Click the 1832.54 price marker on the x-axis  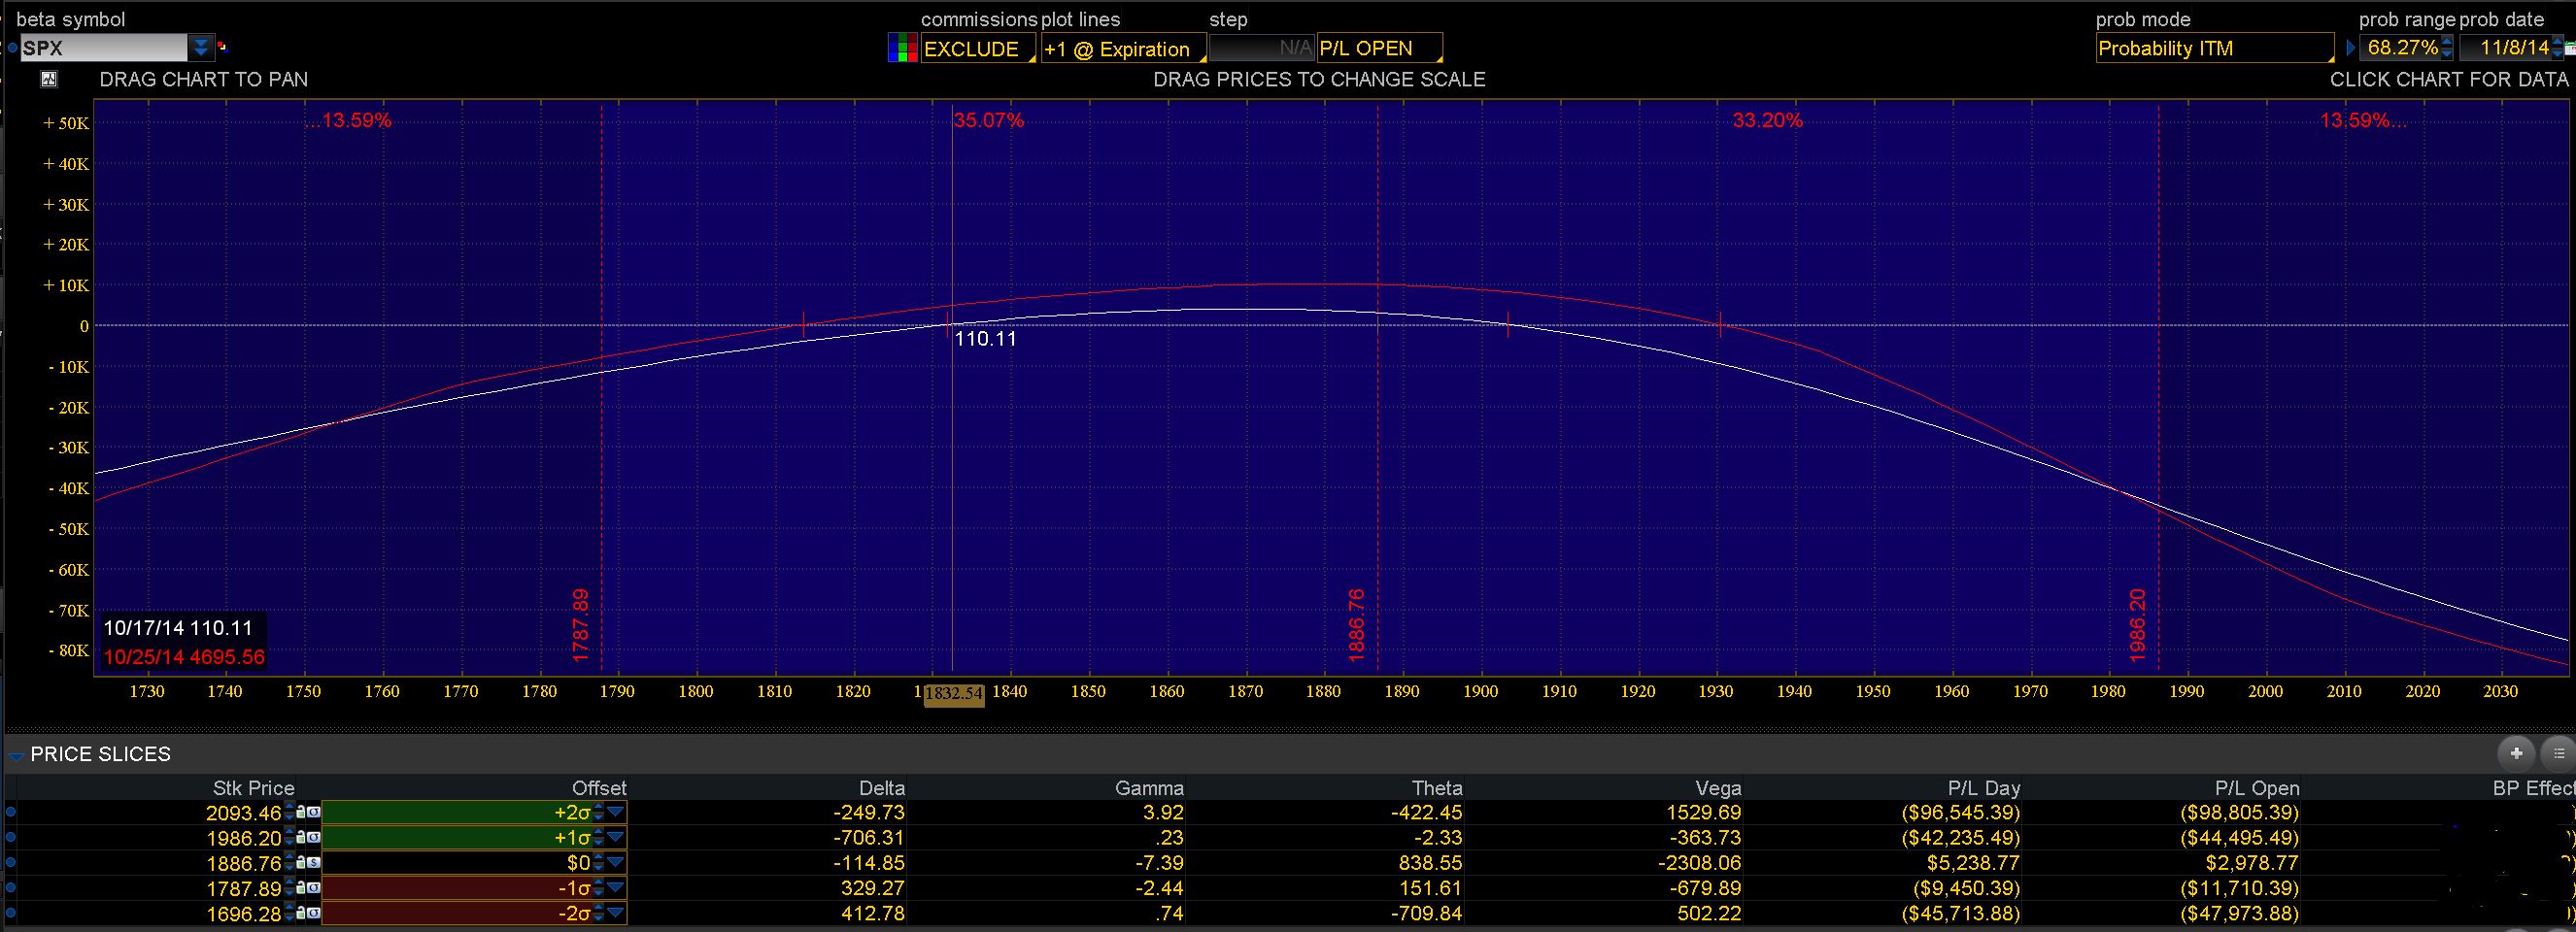[954, 693]
